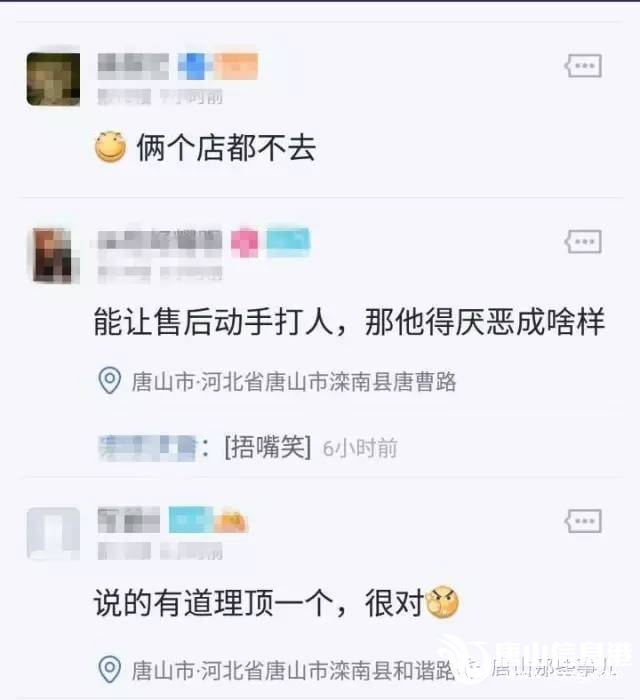Open location link 滦南县唐曹路
Screen dimensions: 640x700
tap(294, 381)
